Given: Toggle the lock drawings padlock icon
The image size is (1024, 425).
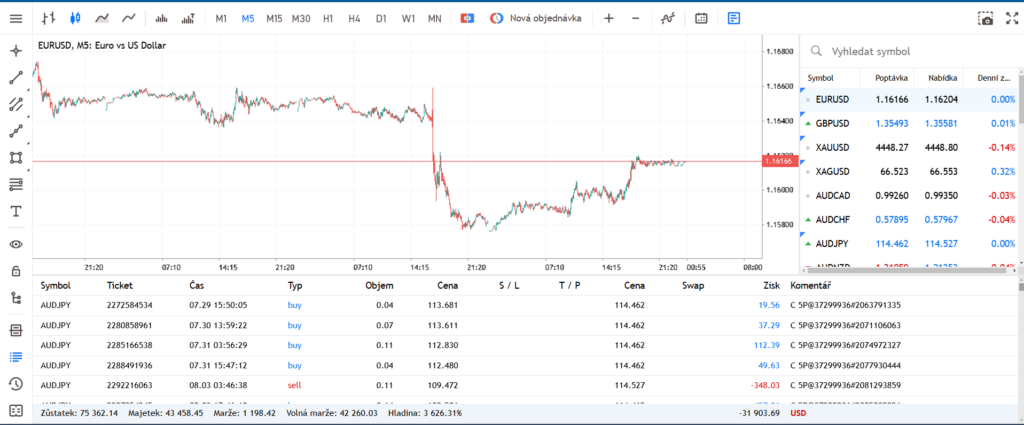Looking at the screenshot, I should pos(16,271).
